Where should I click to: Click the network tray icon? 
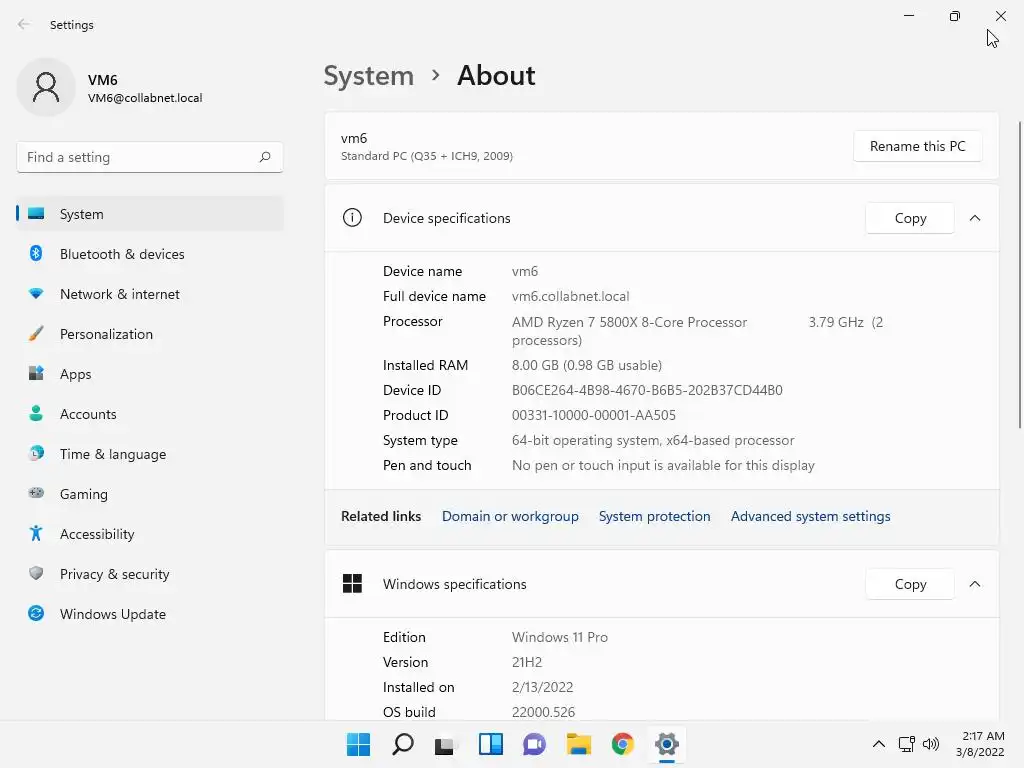pyautogui.click(x=906, y=744)
